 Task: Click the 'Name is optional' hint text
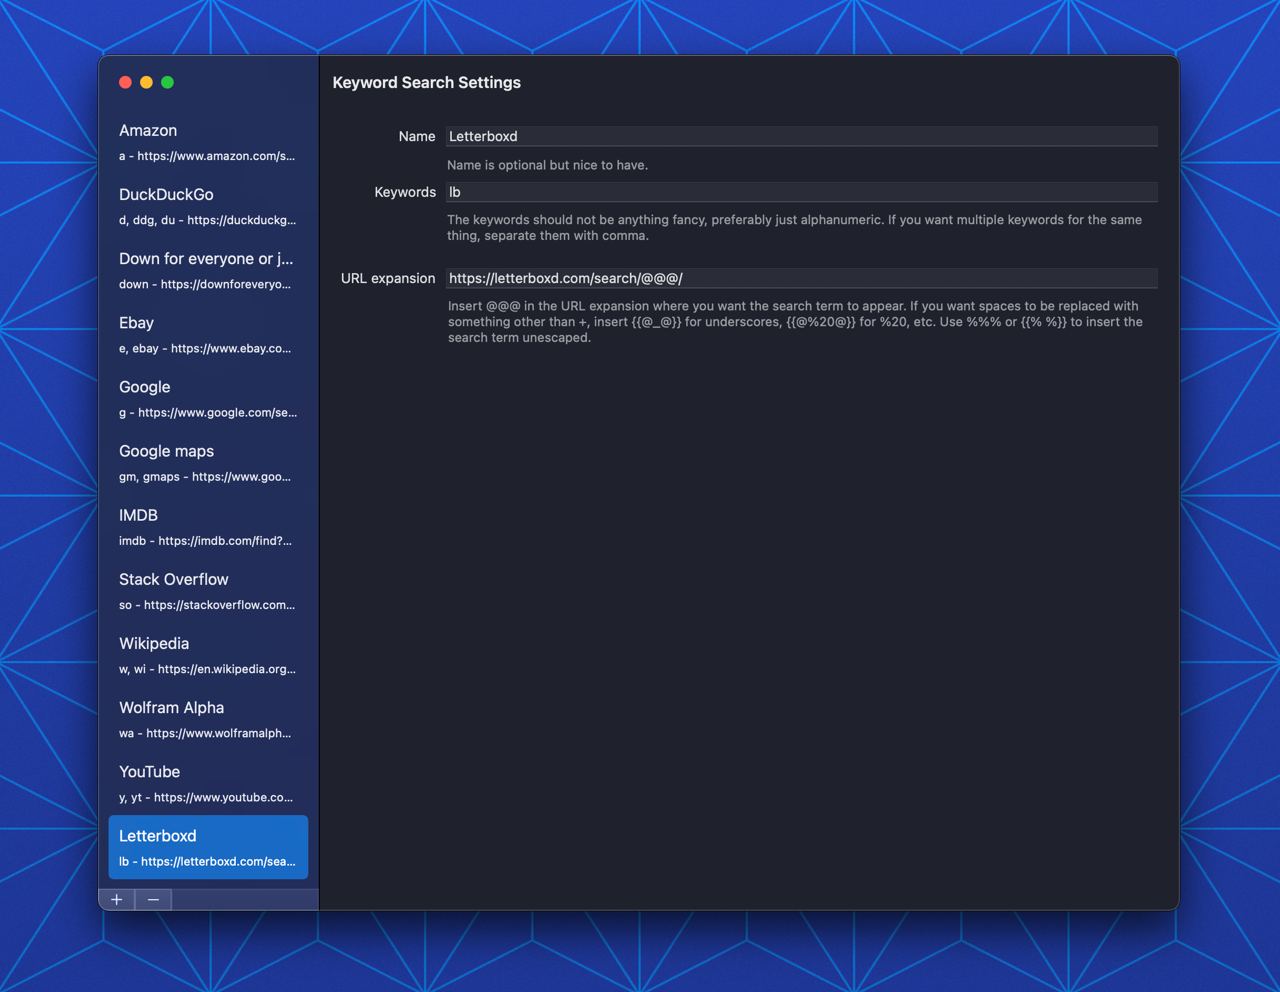click(547, 165)
